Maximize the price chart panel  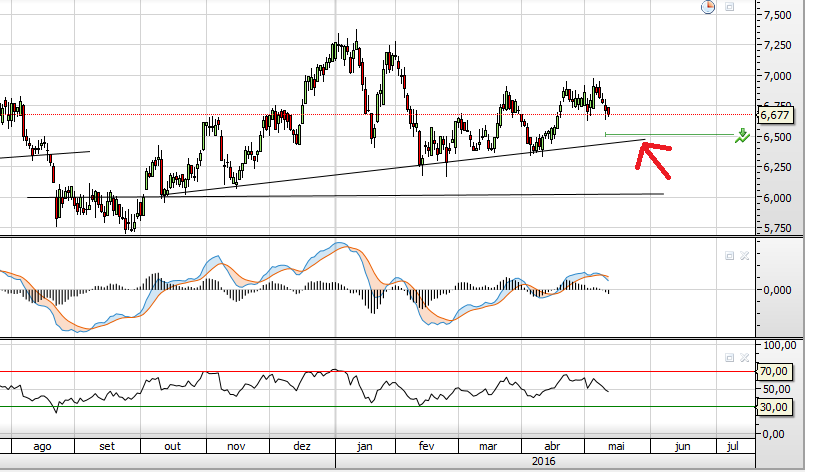click(729, 7)
